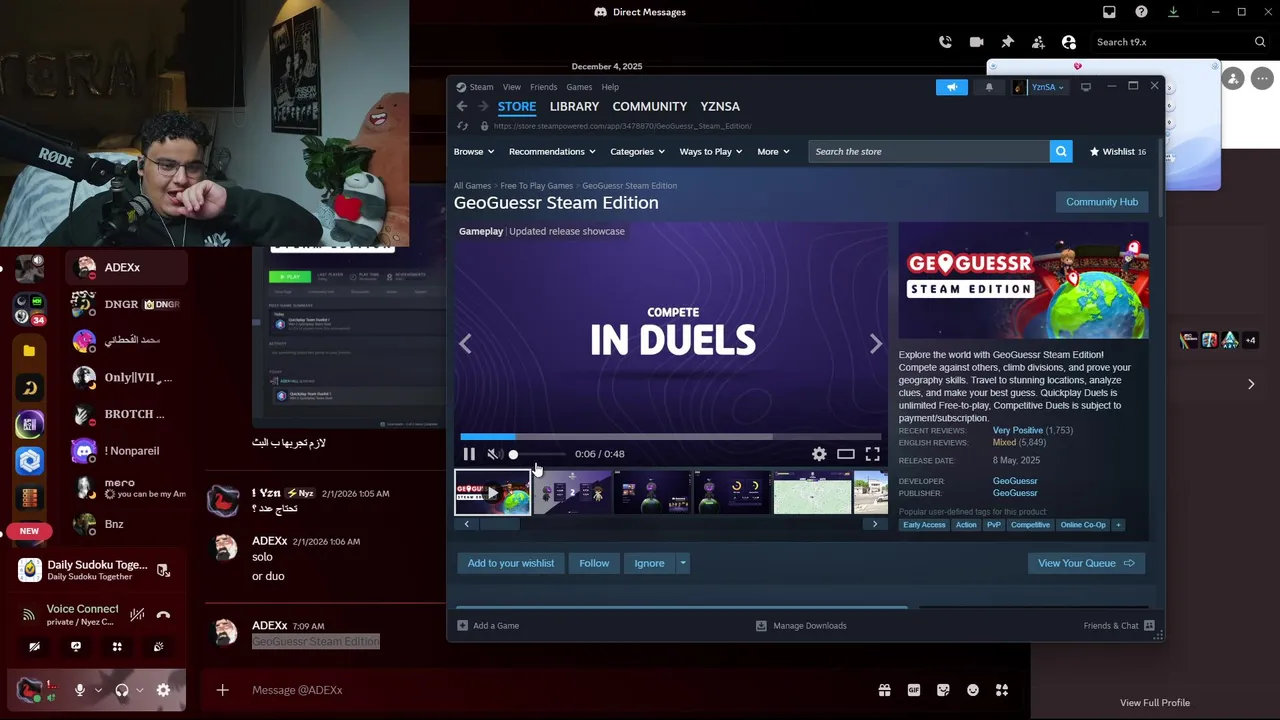Open the Friends menu in Steam
This screenshot has height=720, width=1280.
[543, 87]
